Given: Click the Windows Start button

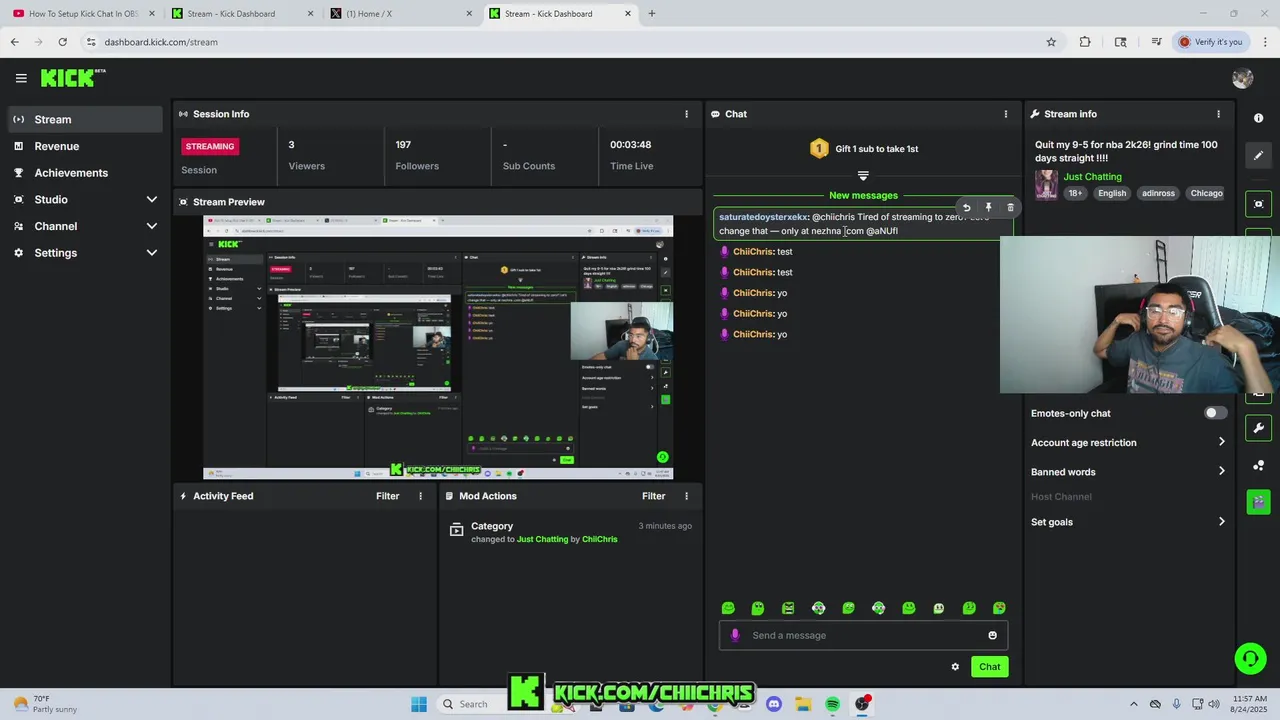Looking at the screenshot, I should 418,704.
